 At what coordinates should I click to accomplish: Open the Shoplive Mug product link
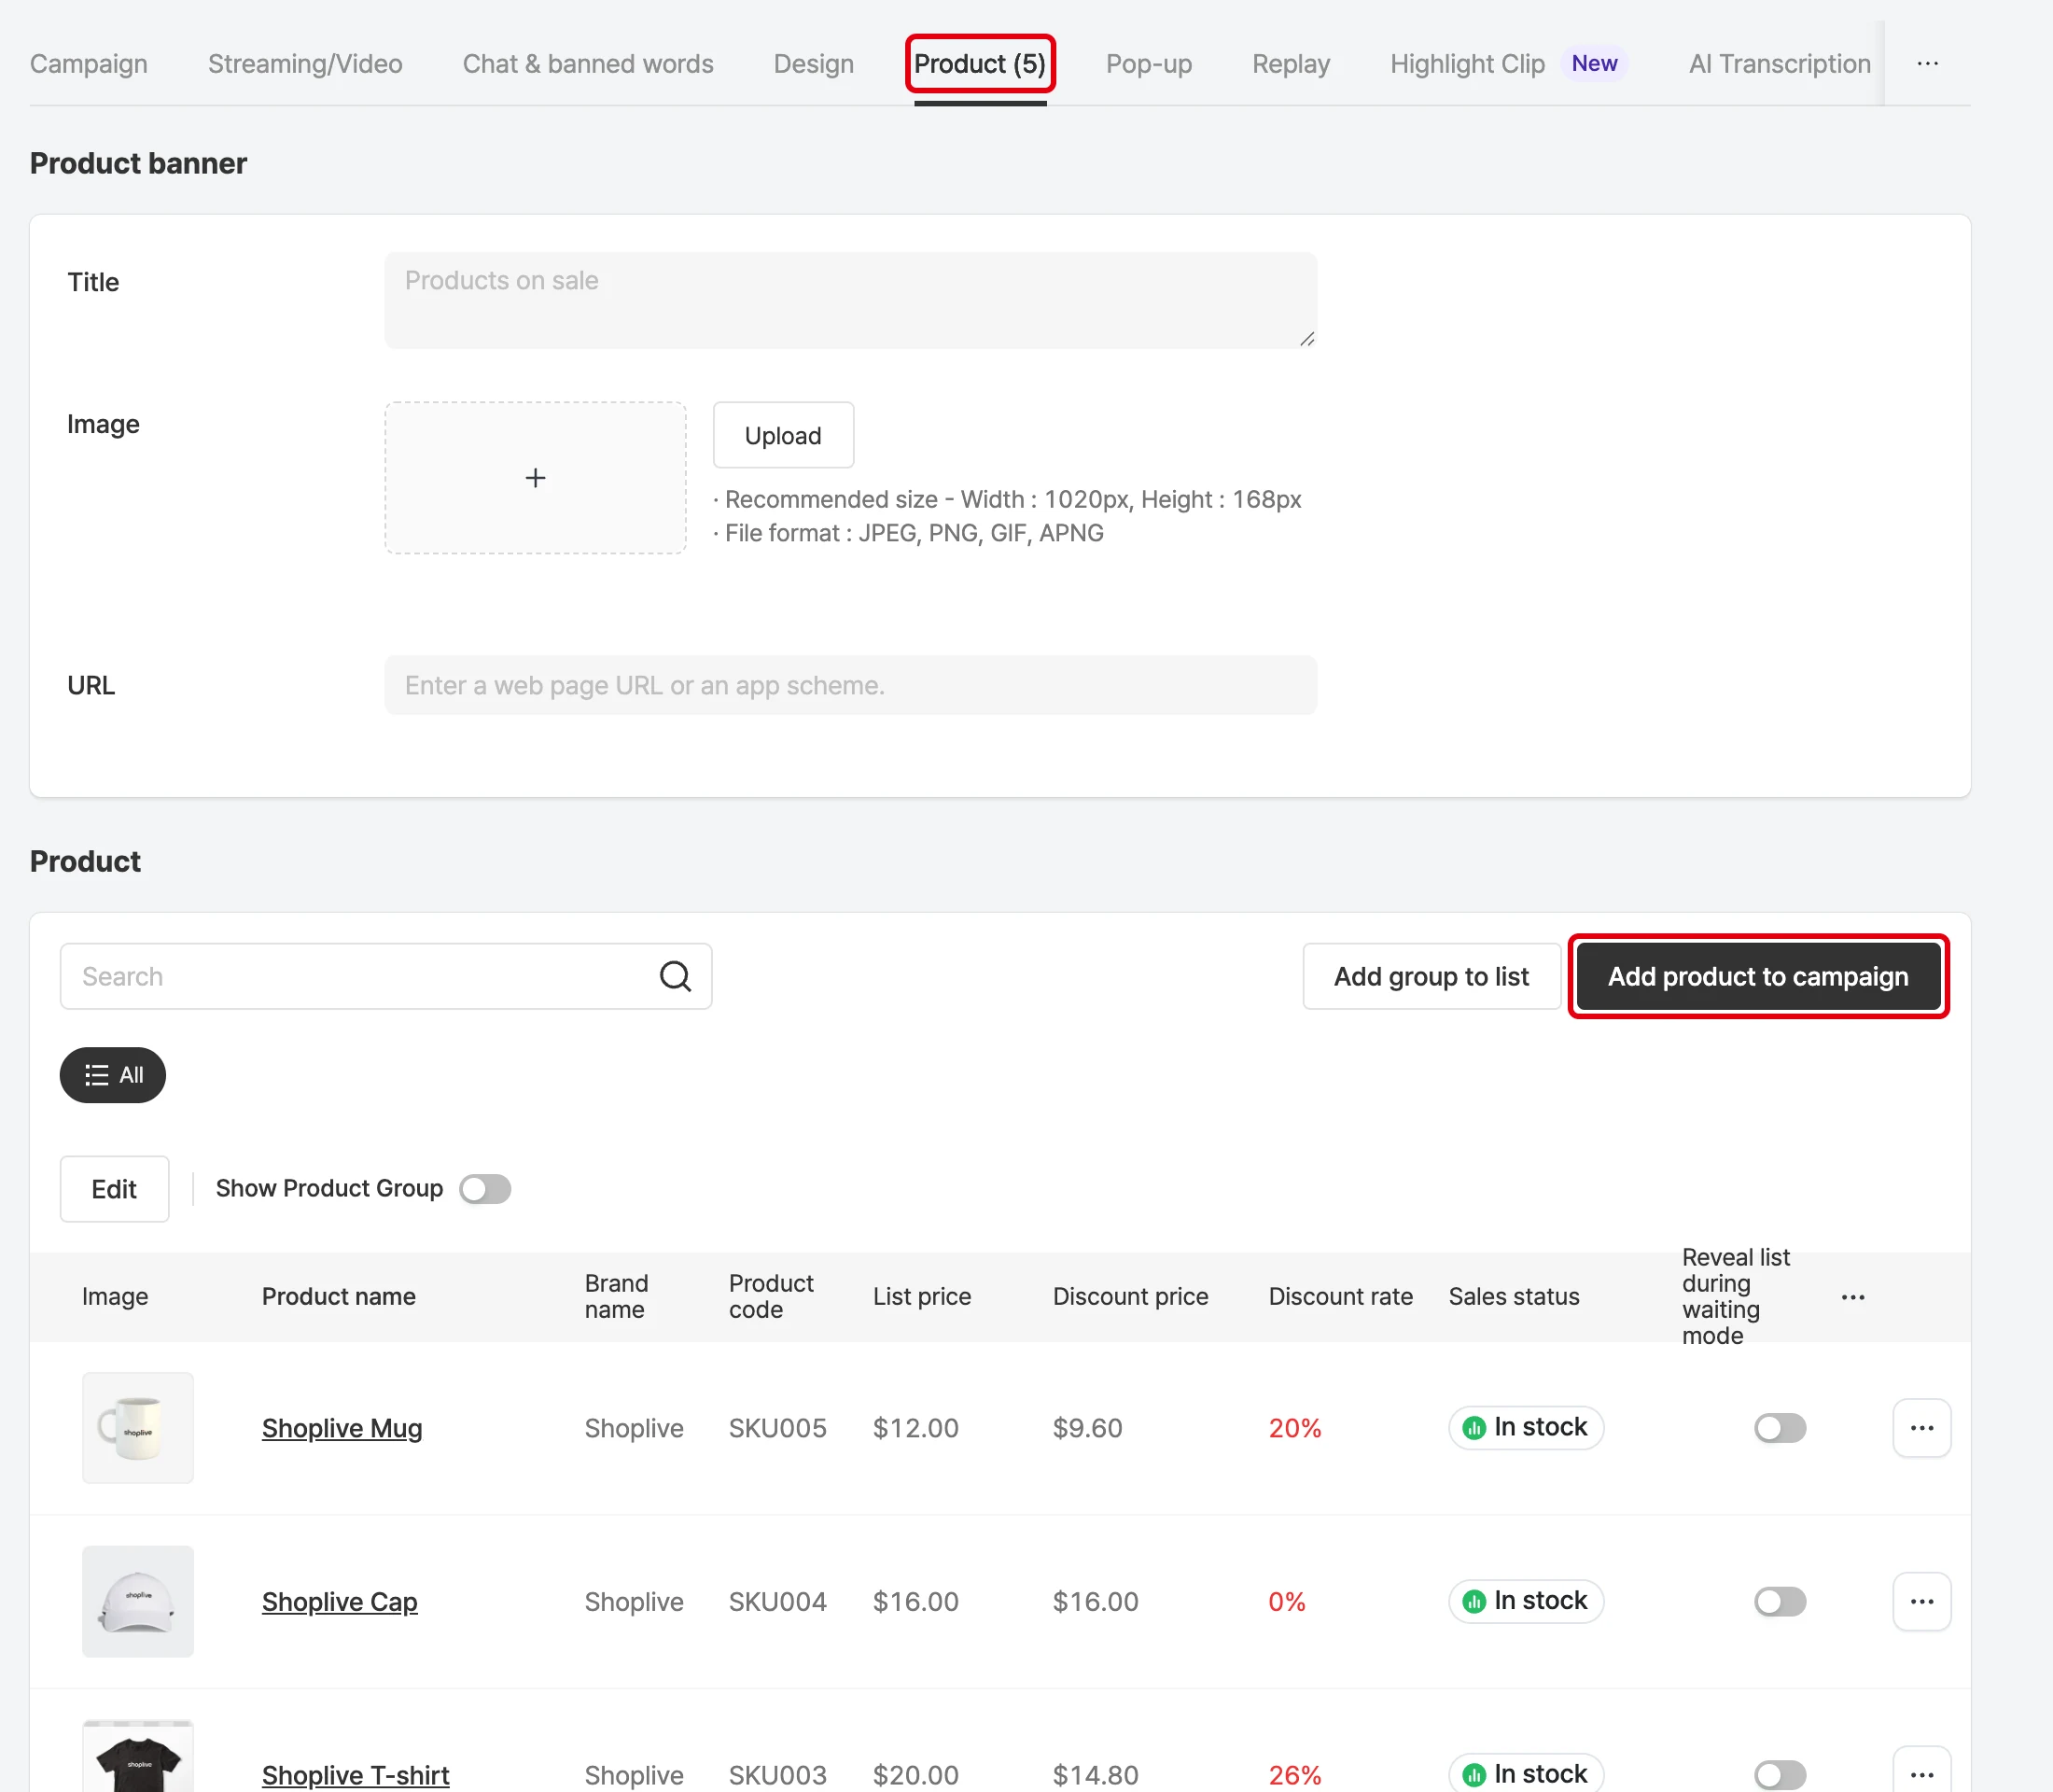tap(342, 1428)
